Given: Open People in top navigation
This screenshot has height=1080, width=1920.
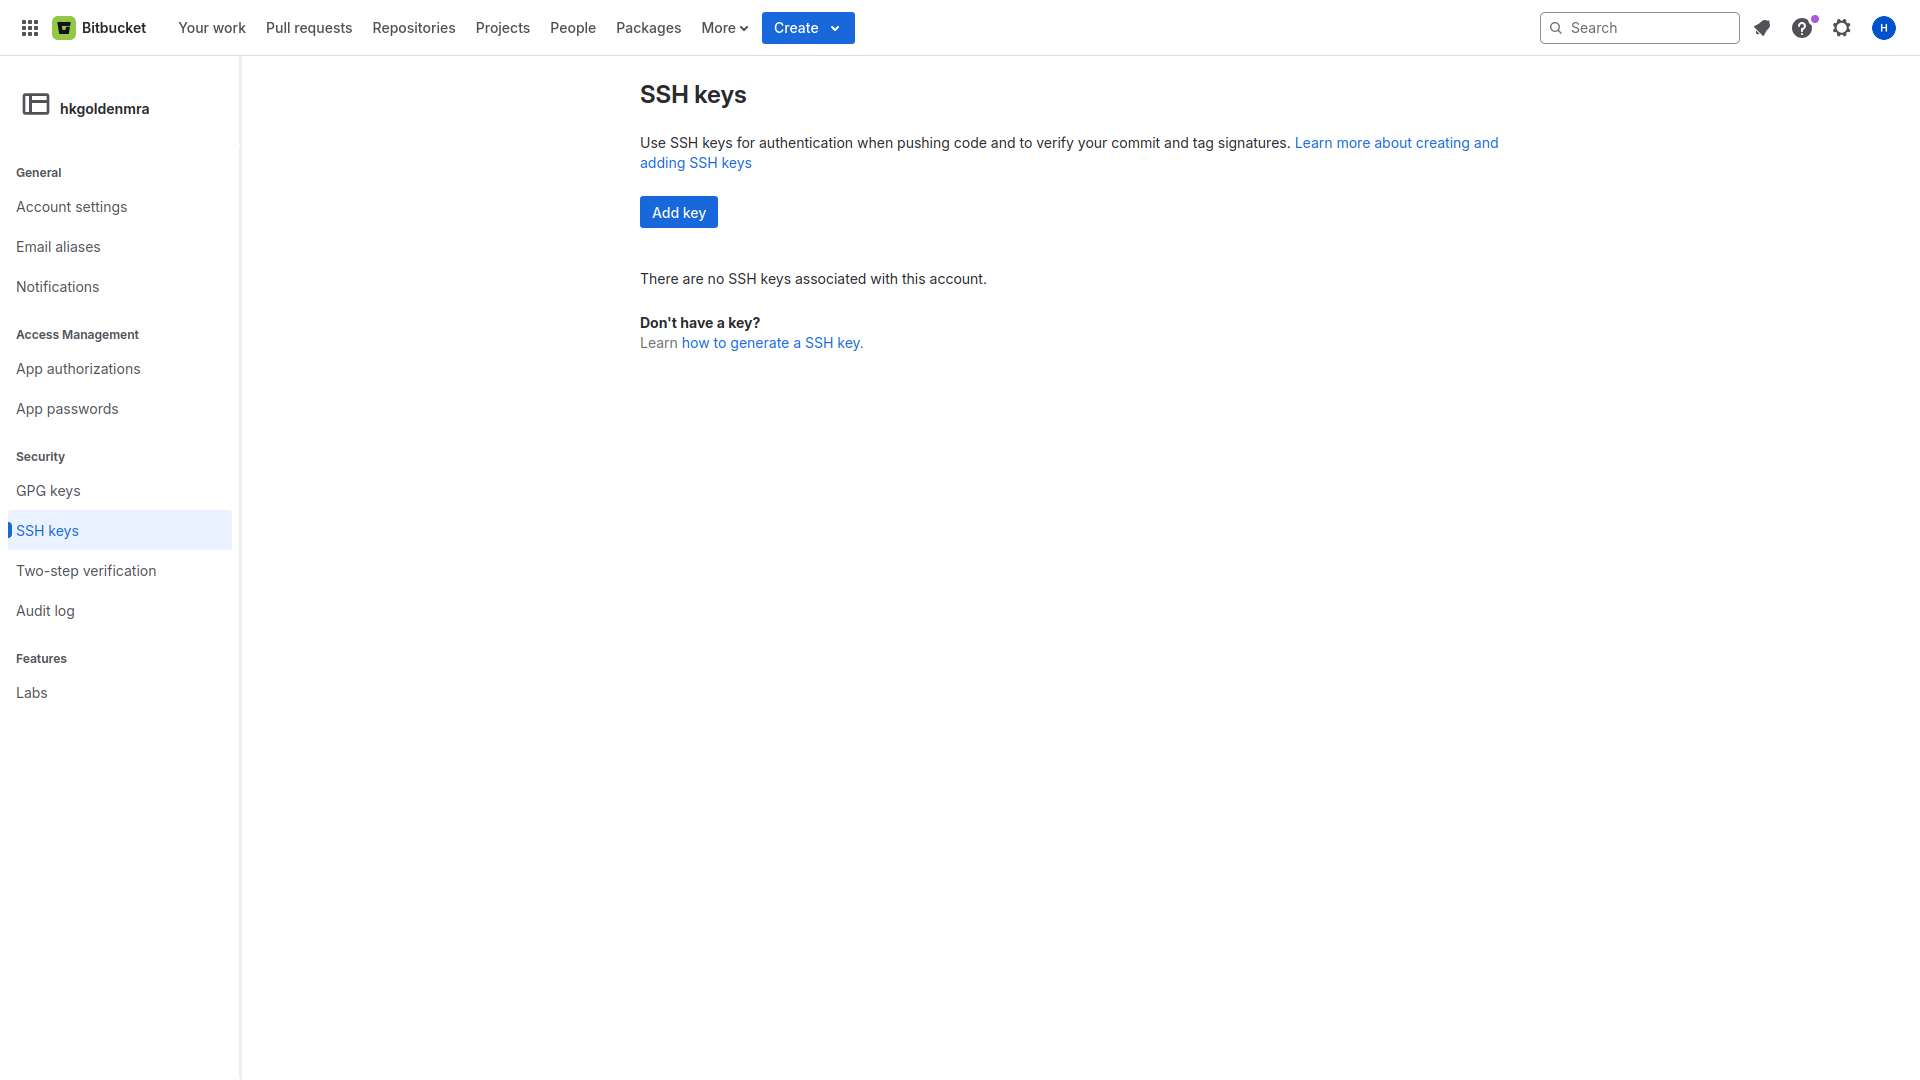Looking at the screenshot, I should [573, 28].
